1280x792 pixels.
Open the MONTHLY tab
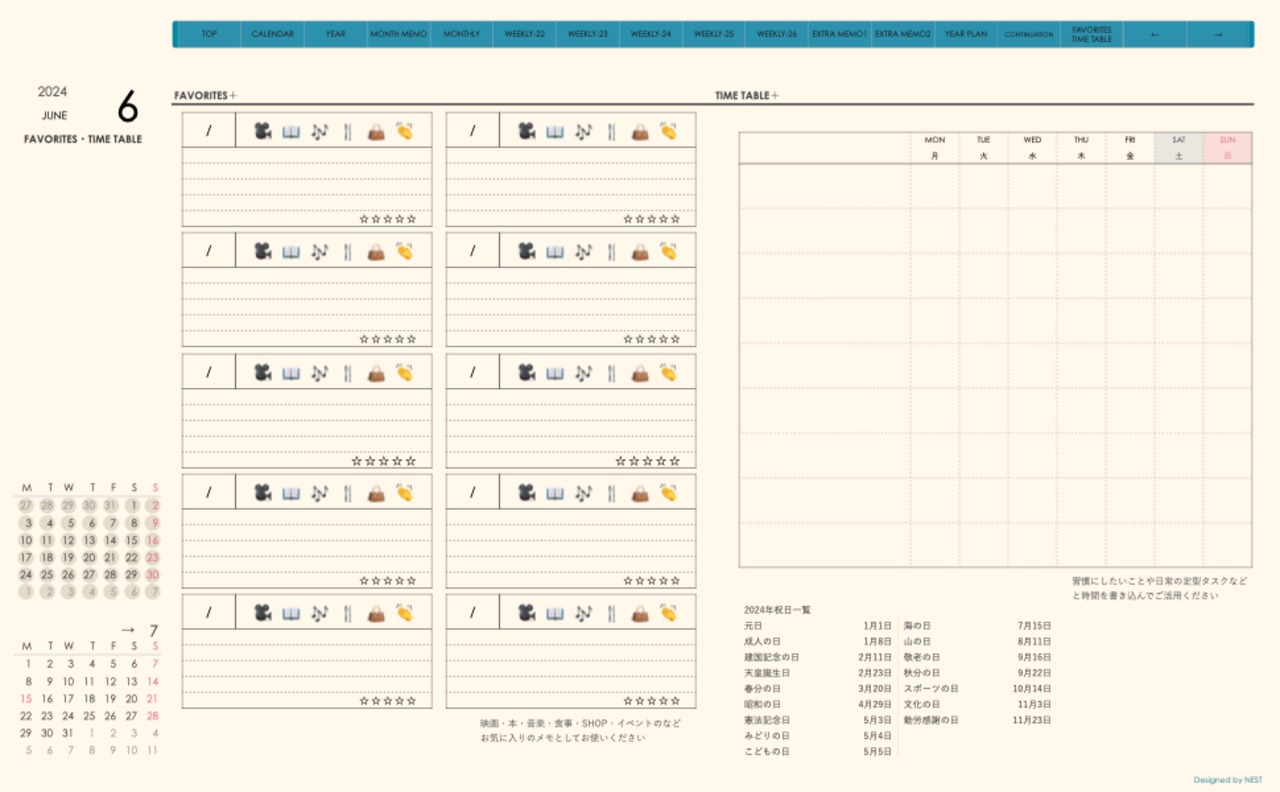click(x=461, y=34)
